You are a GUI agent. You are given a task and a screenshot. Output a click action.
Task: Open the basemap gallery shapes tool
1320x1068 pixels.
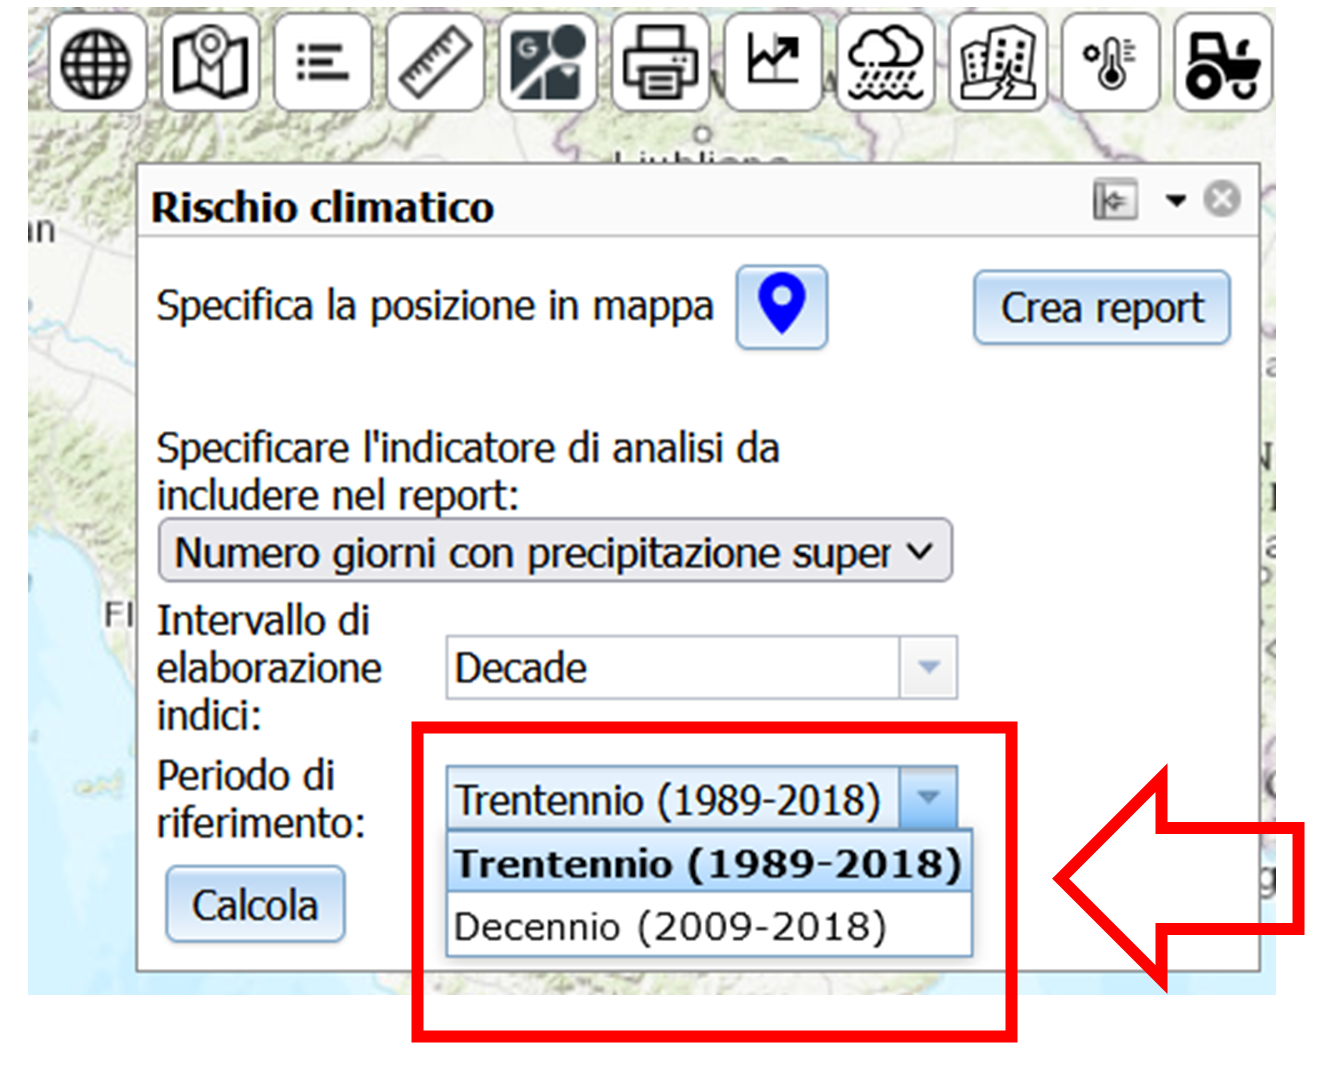click(547, 63)
